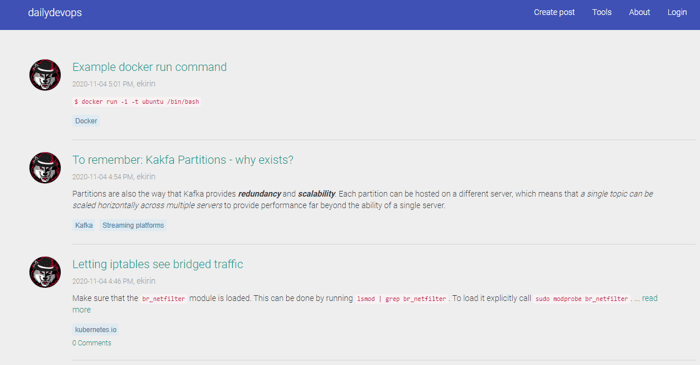This screenshot has height=365, width=700.
Task: Filter by Streaming platforms tag
Action: (x=133, y=225)
